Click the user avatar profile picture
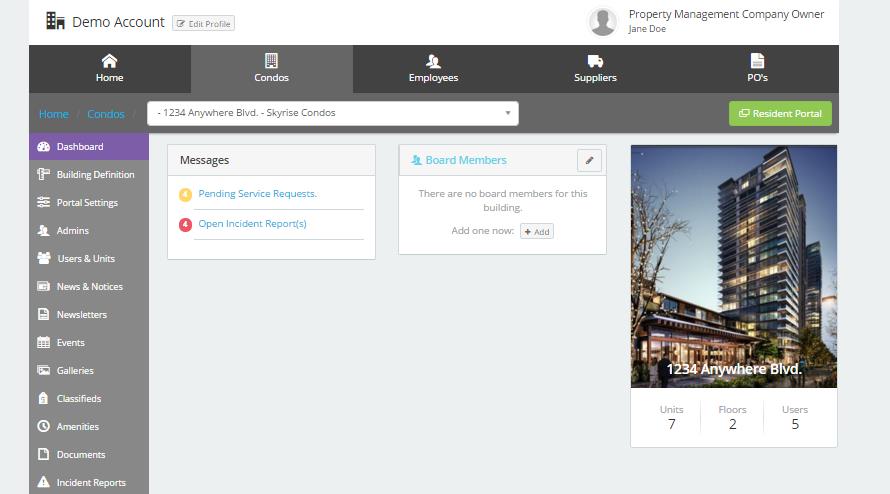The width and height of the screenshot is (890, 494). [x=603, y=22]
